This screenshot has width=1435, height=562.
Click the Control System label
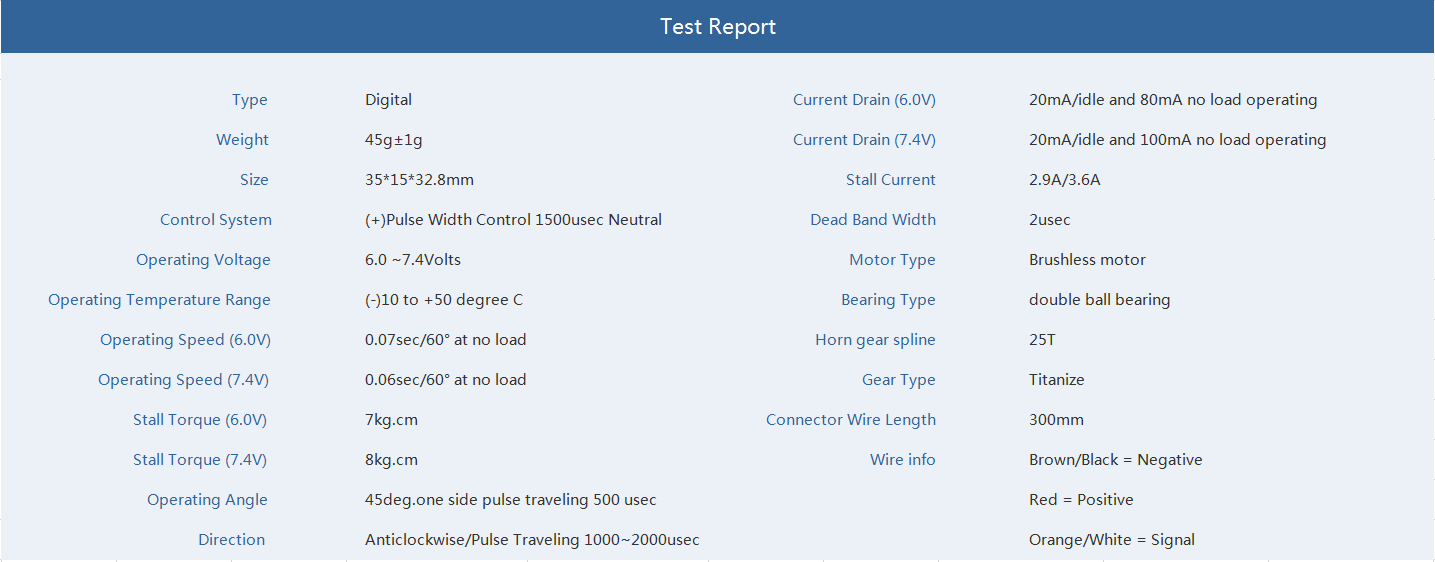(x=216, y=220)
